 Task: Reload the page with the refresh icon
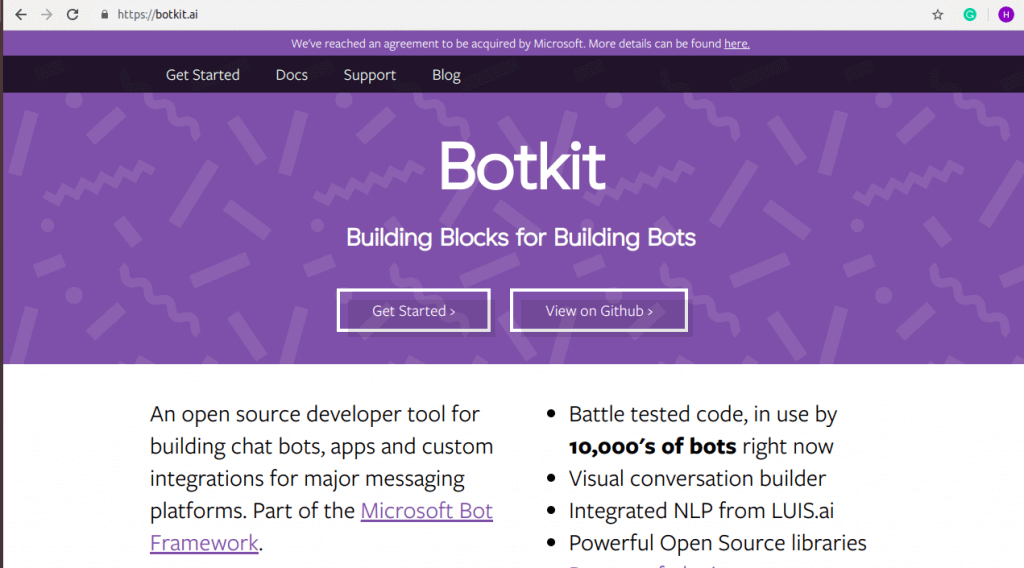[72, 14]
